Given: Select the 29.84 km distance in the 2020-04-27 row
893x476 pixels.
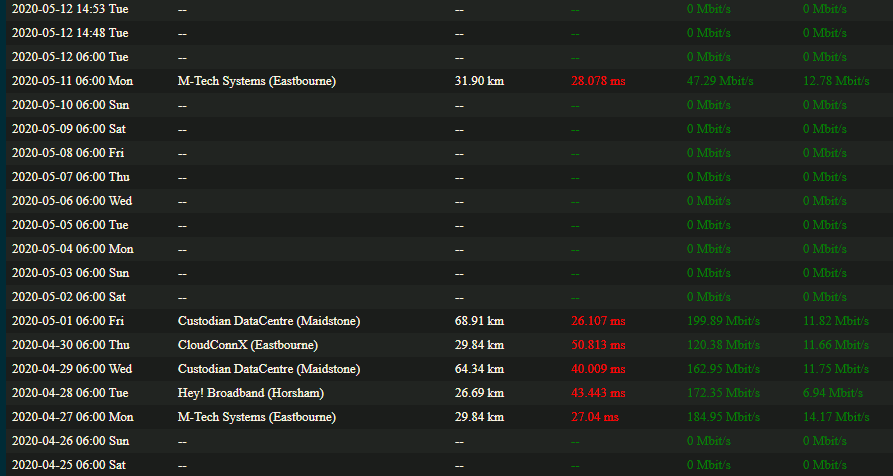Looking at the screenshot, I should (480, 417).
